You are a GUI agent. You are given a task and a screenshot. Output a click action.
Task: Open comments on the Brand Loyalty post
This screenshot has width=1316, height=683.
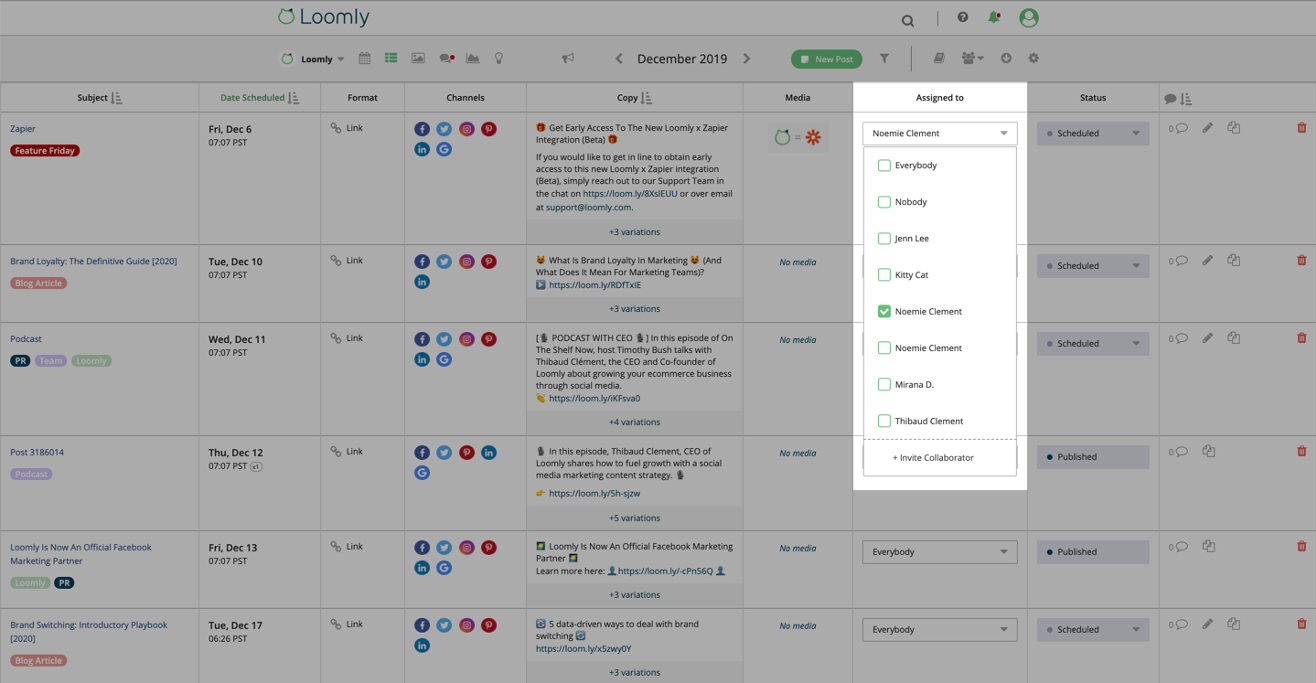pyautogui.click(x=1178, y=261)
